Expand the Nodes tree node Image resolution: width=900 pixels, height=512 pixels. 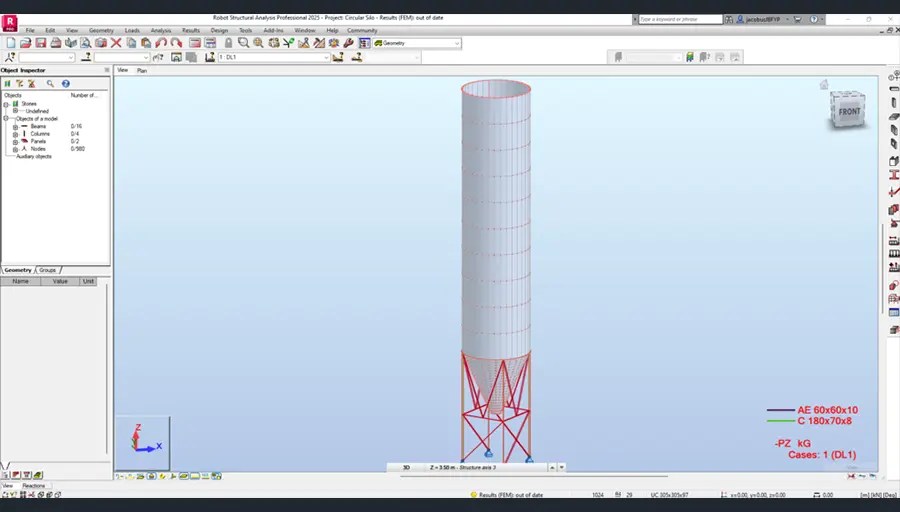click(15, 149)
